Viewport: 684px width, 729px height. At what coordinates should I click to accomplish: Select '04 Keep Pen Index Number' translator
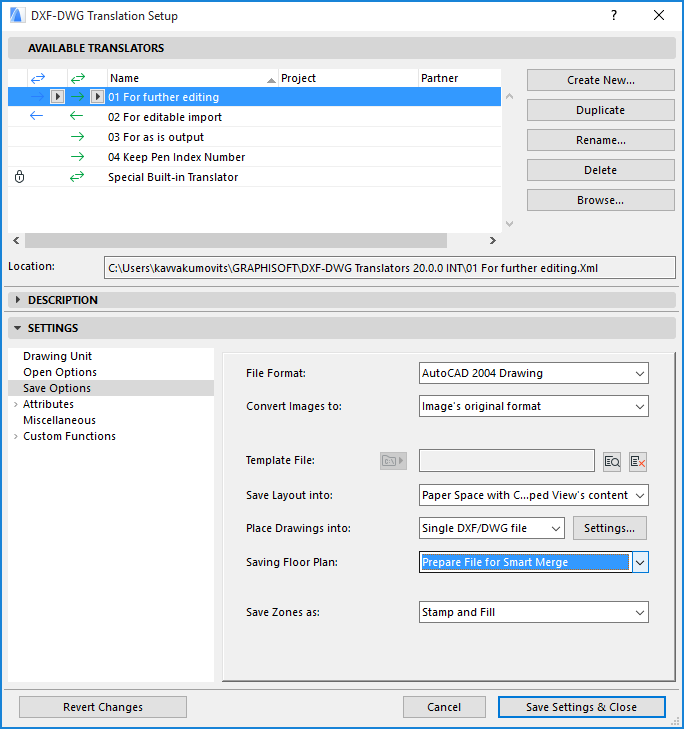254,157
